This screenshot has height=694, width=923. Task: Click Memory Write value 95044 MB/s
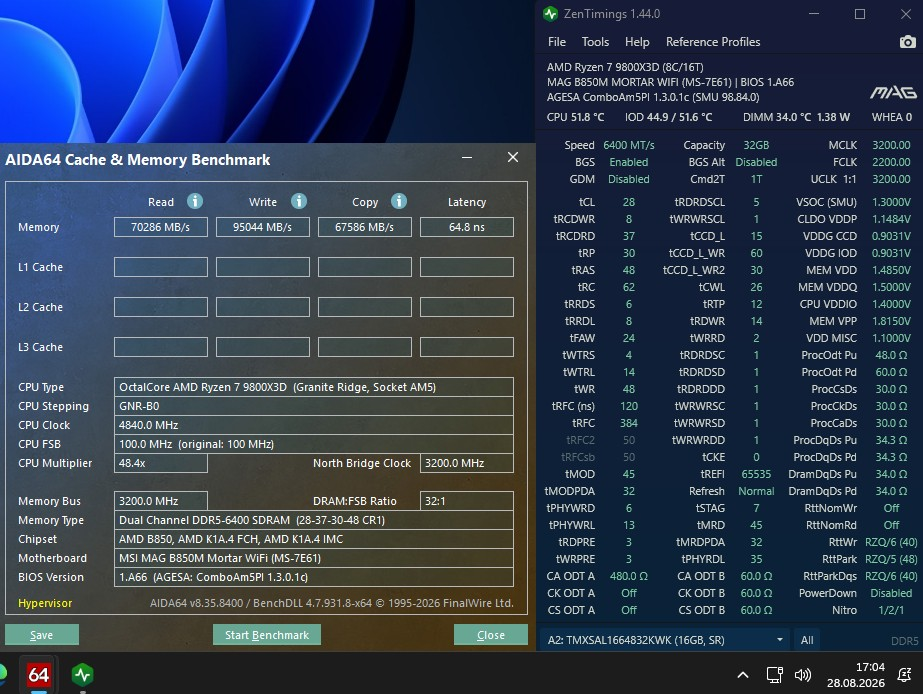click(x=263, y=227)
